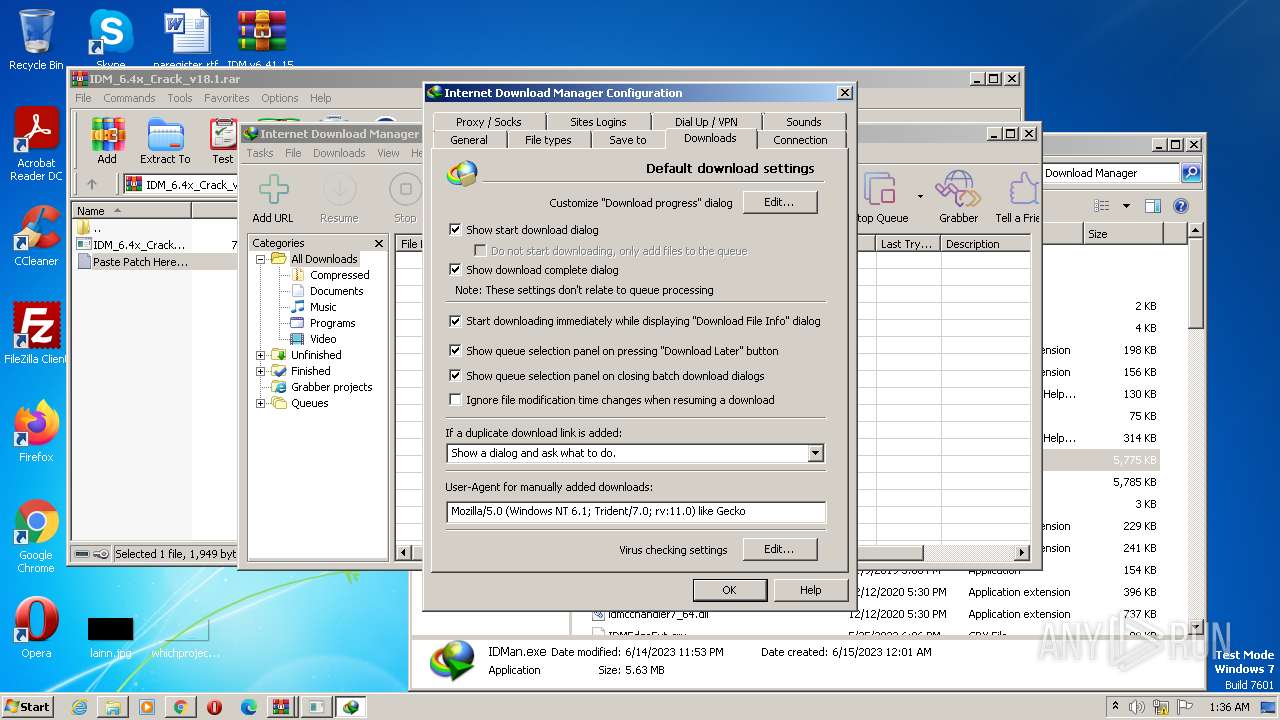The width and height of the screenshot is (1280, 720).
Task: Switch to Sounds tab
Action: pyautogui.click(x=803, y=122)
